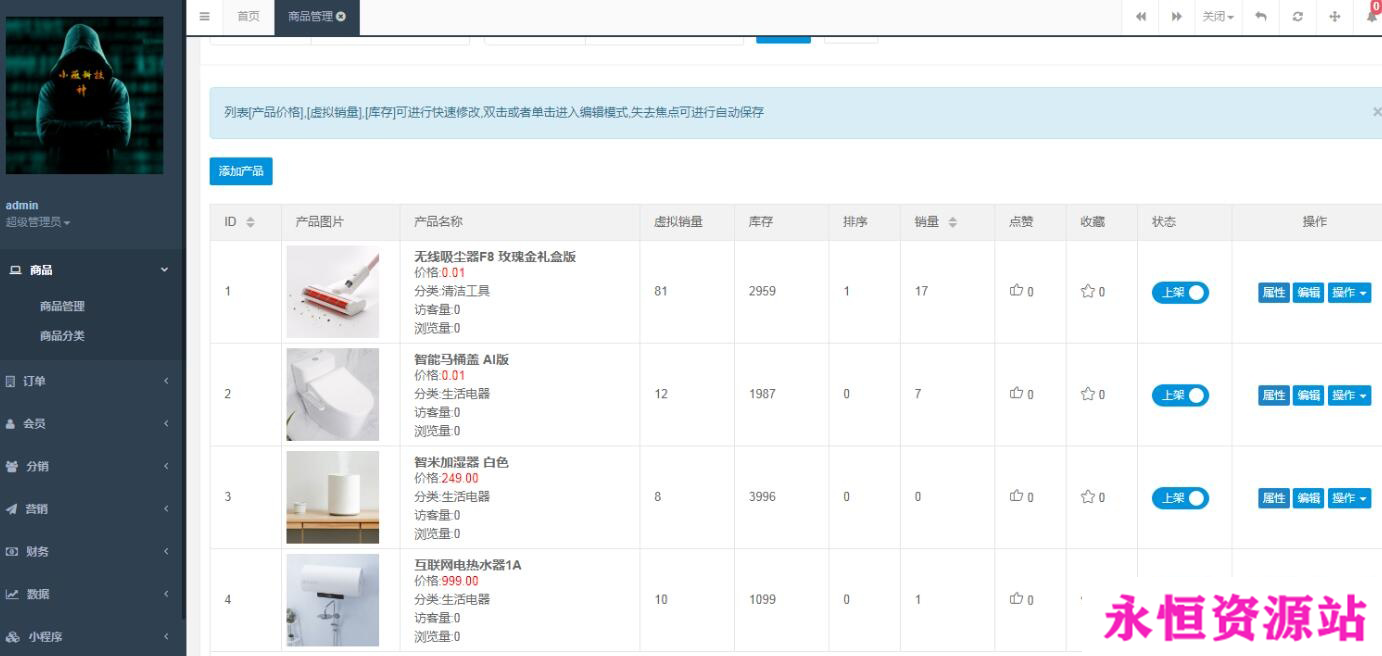Image resolution: width=1382 pixels, height=656 pixels.
Task: Toggle 上架 switch for 无线吸尘器F8
Action: tap(1180, 292)
